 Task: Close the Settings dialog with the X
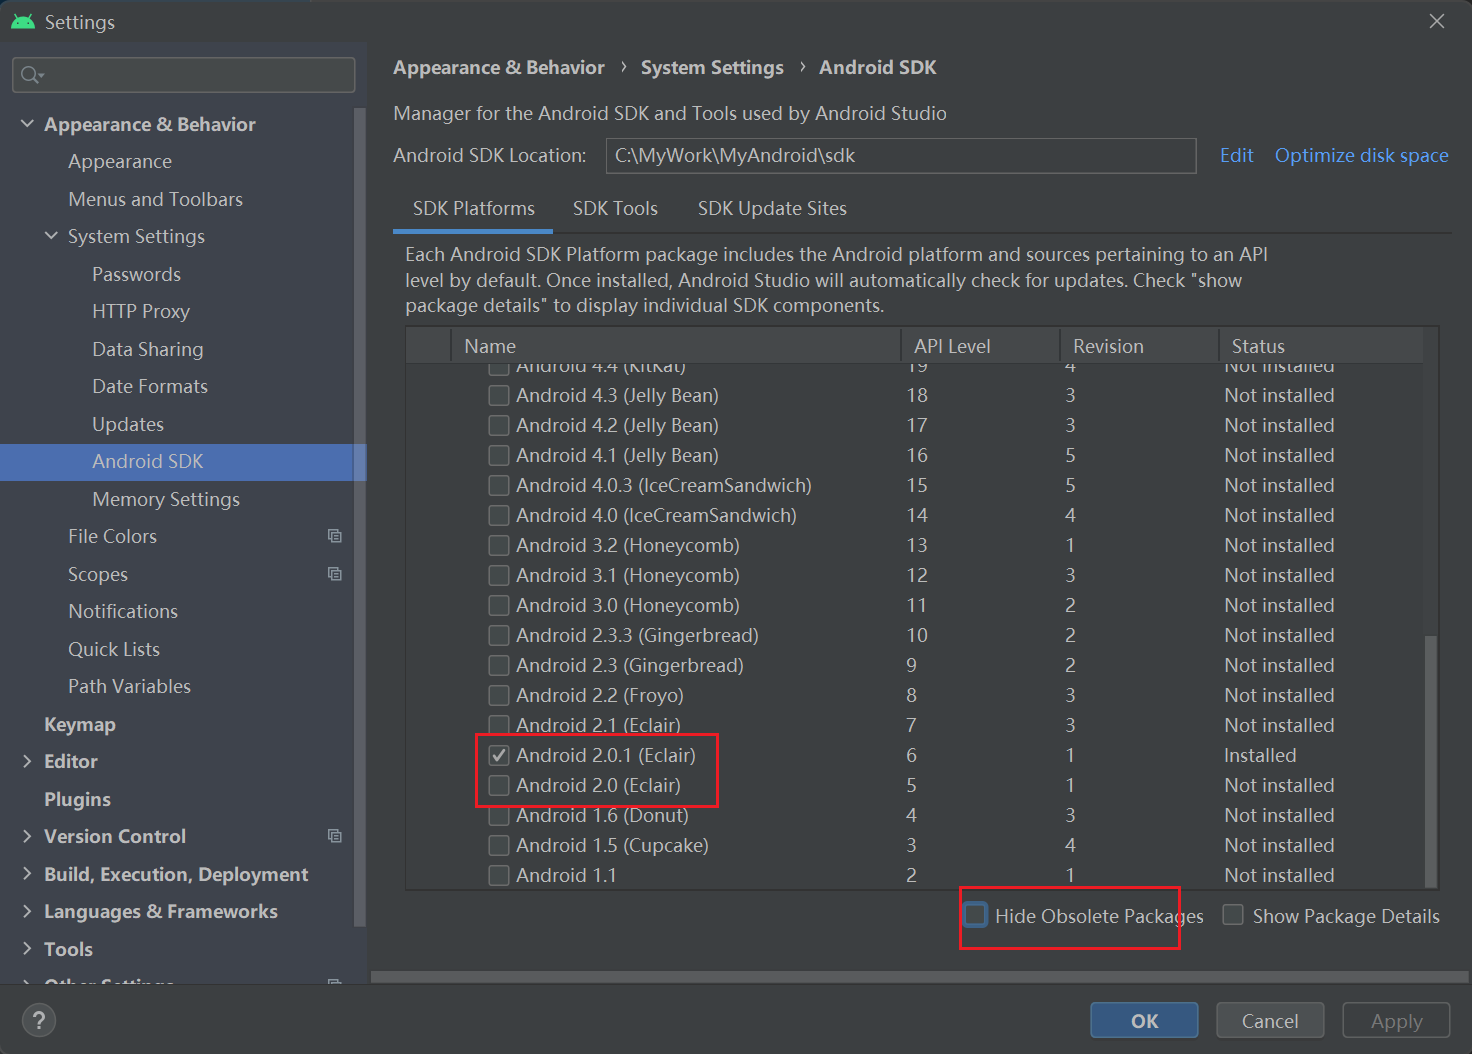(1437, 21)
